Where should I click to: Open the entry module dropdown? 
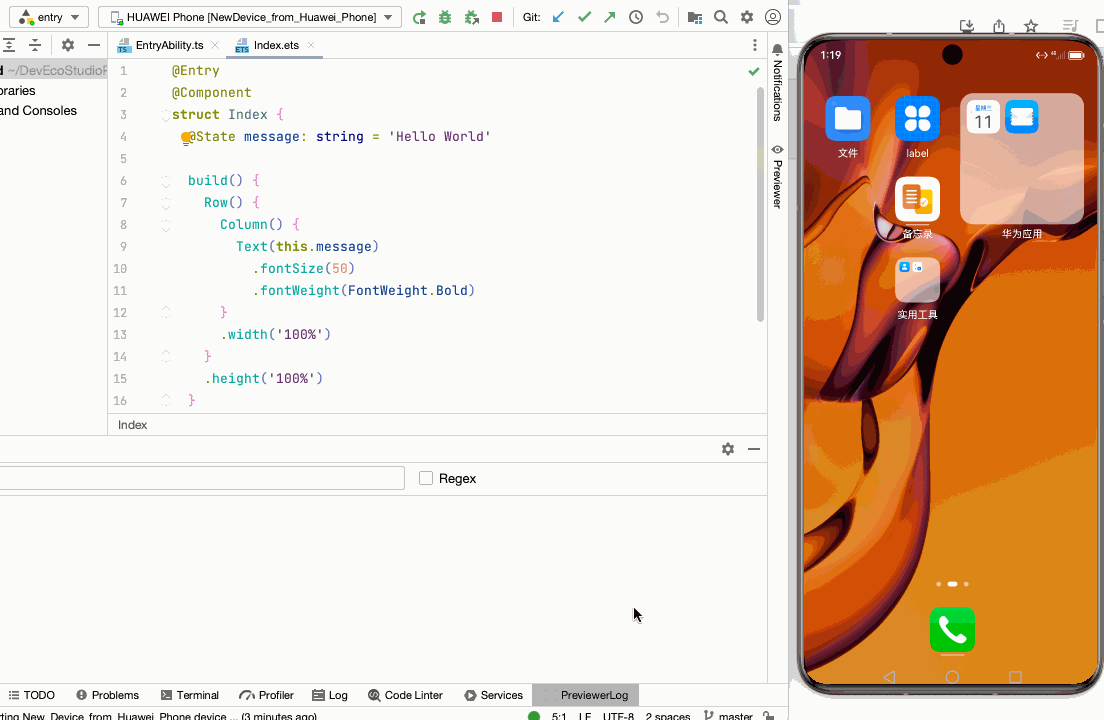(49, 17)
